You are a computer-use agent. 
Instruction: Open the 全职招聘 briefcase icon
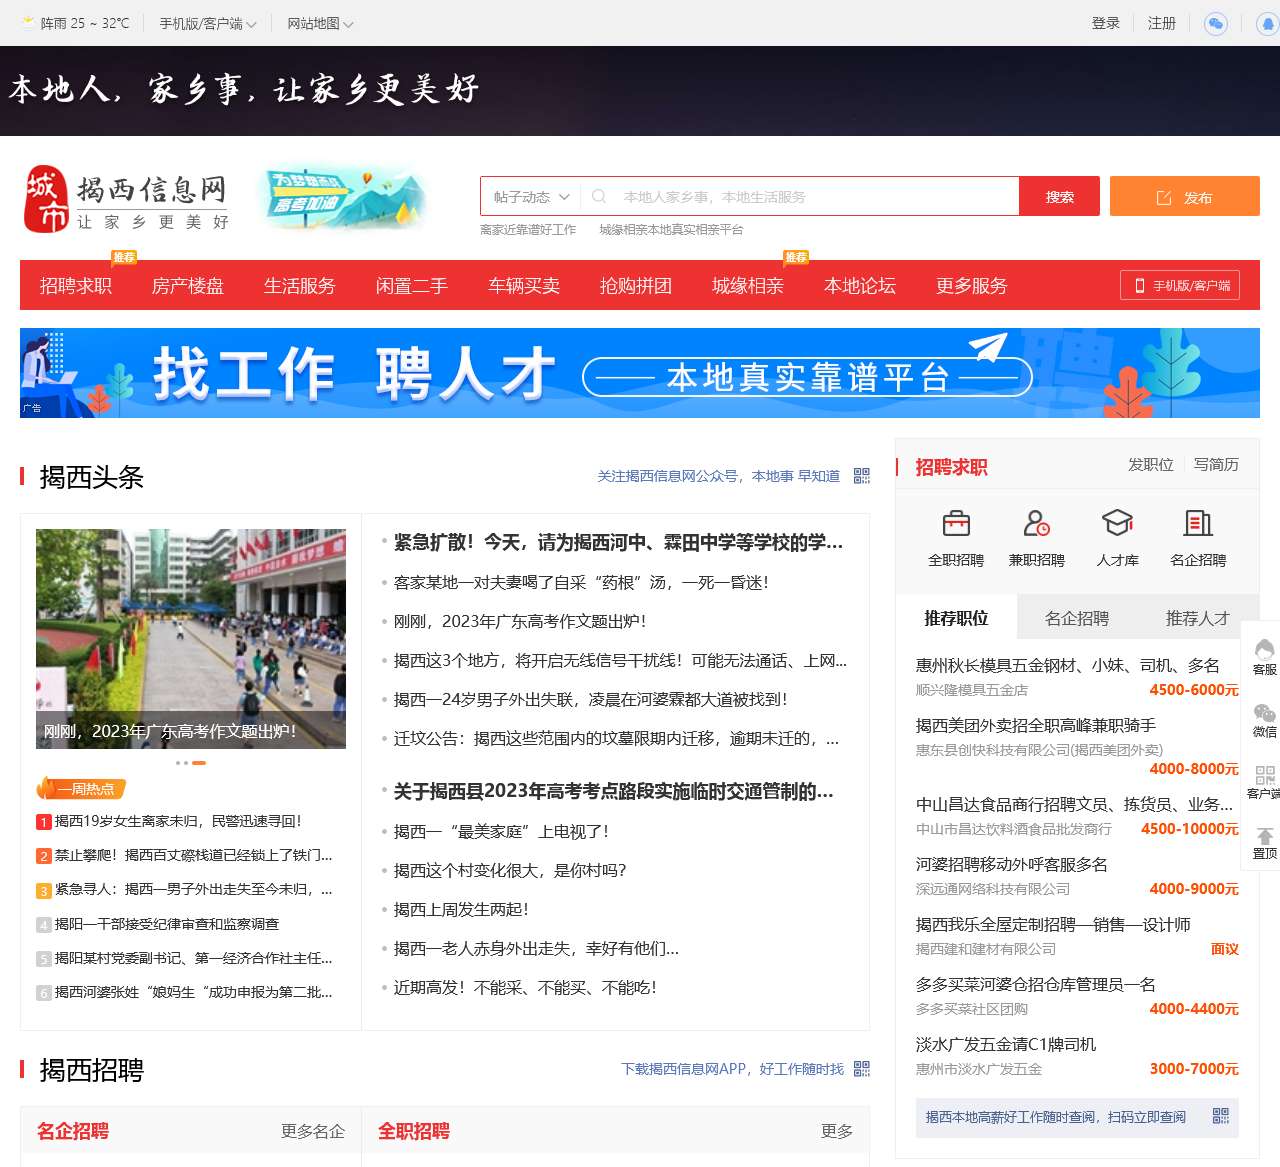[x=956, y=523]
